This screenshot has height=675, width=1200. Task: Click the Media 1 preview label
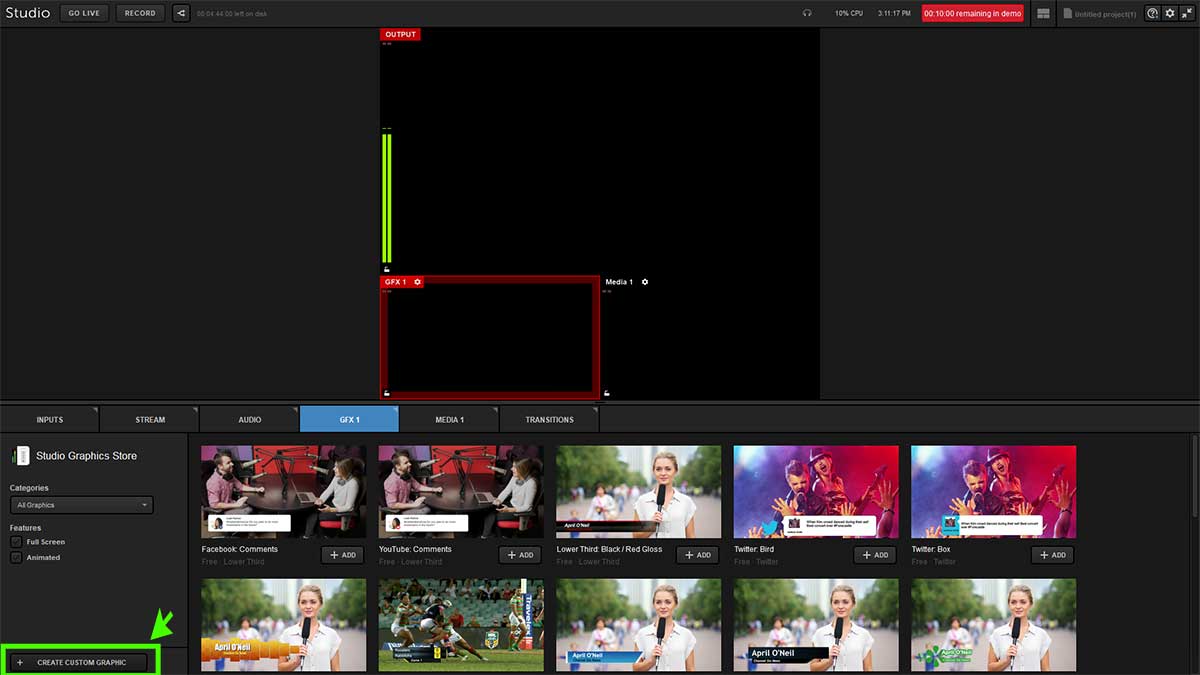click(619, 282)
